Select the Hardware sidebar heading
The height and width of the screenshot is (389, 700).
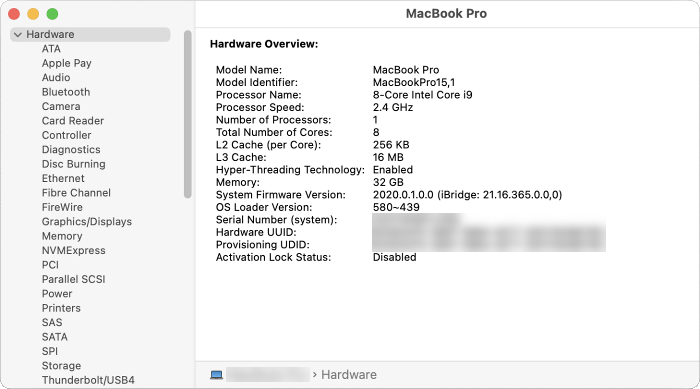tap(50, 34)
